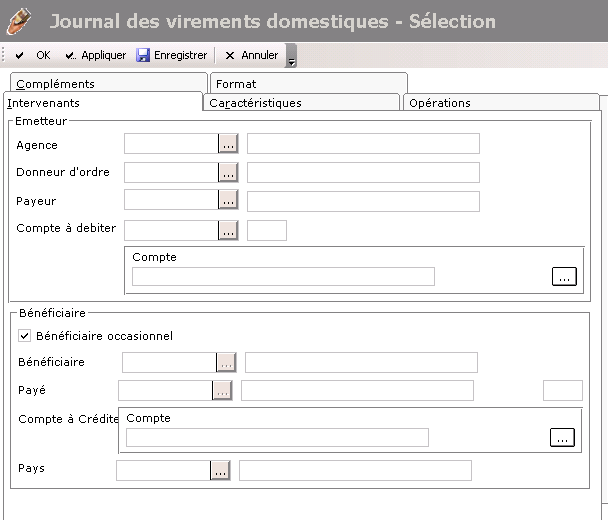Browse the Emetteur Compte ellipsis button
Image resolution: width=608 pixels, height=520 pixels.
(564, 277)
